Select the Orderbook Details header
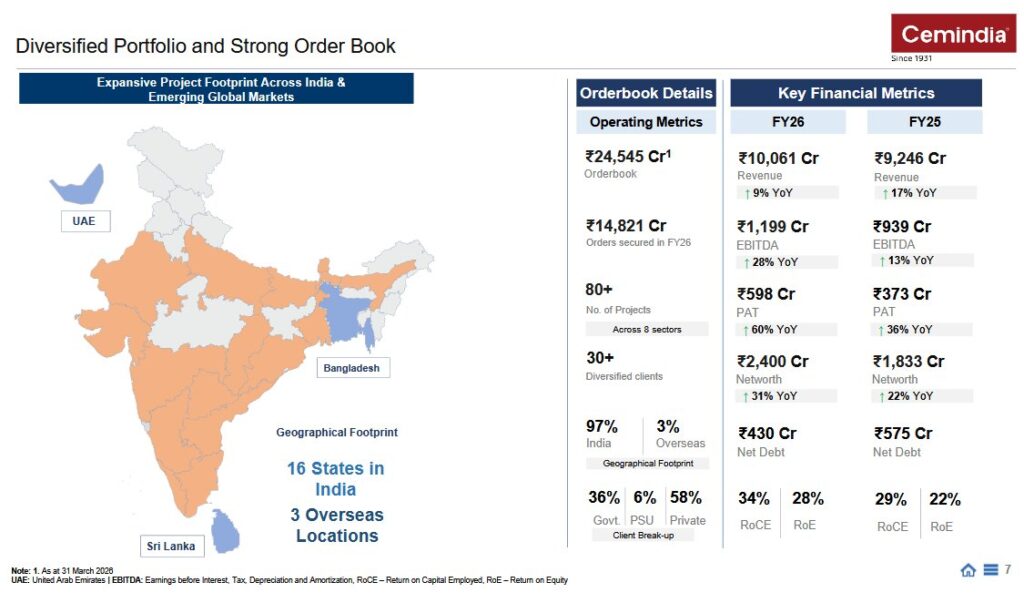Screen dimensions: 1024x603 (646, 93)
